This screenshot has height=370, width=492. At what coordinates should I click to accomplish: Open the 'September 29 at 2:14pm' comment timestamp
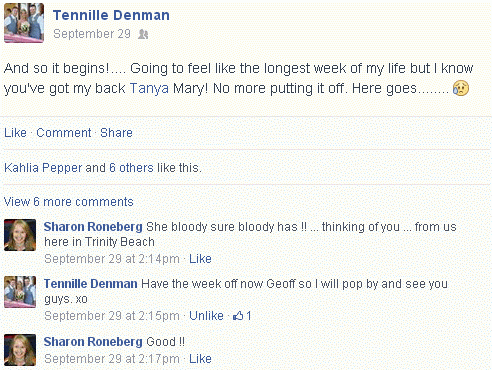(x=112, y=259)
